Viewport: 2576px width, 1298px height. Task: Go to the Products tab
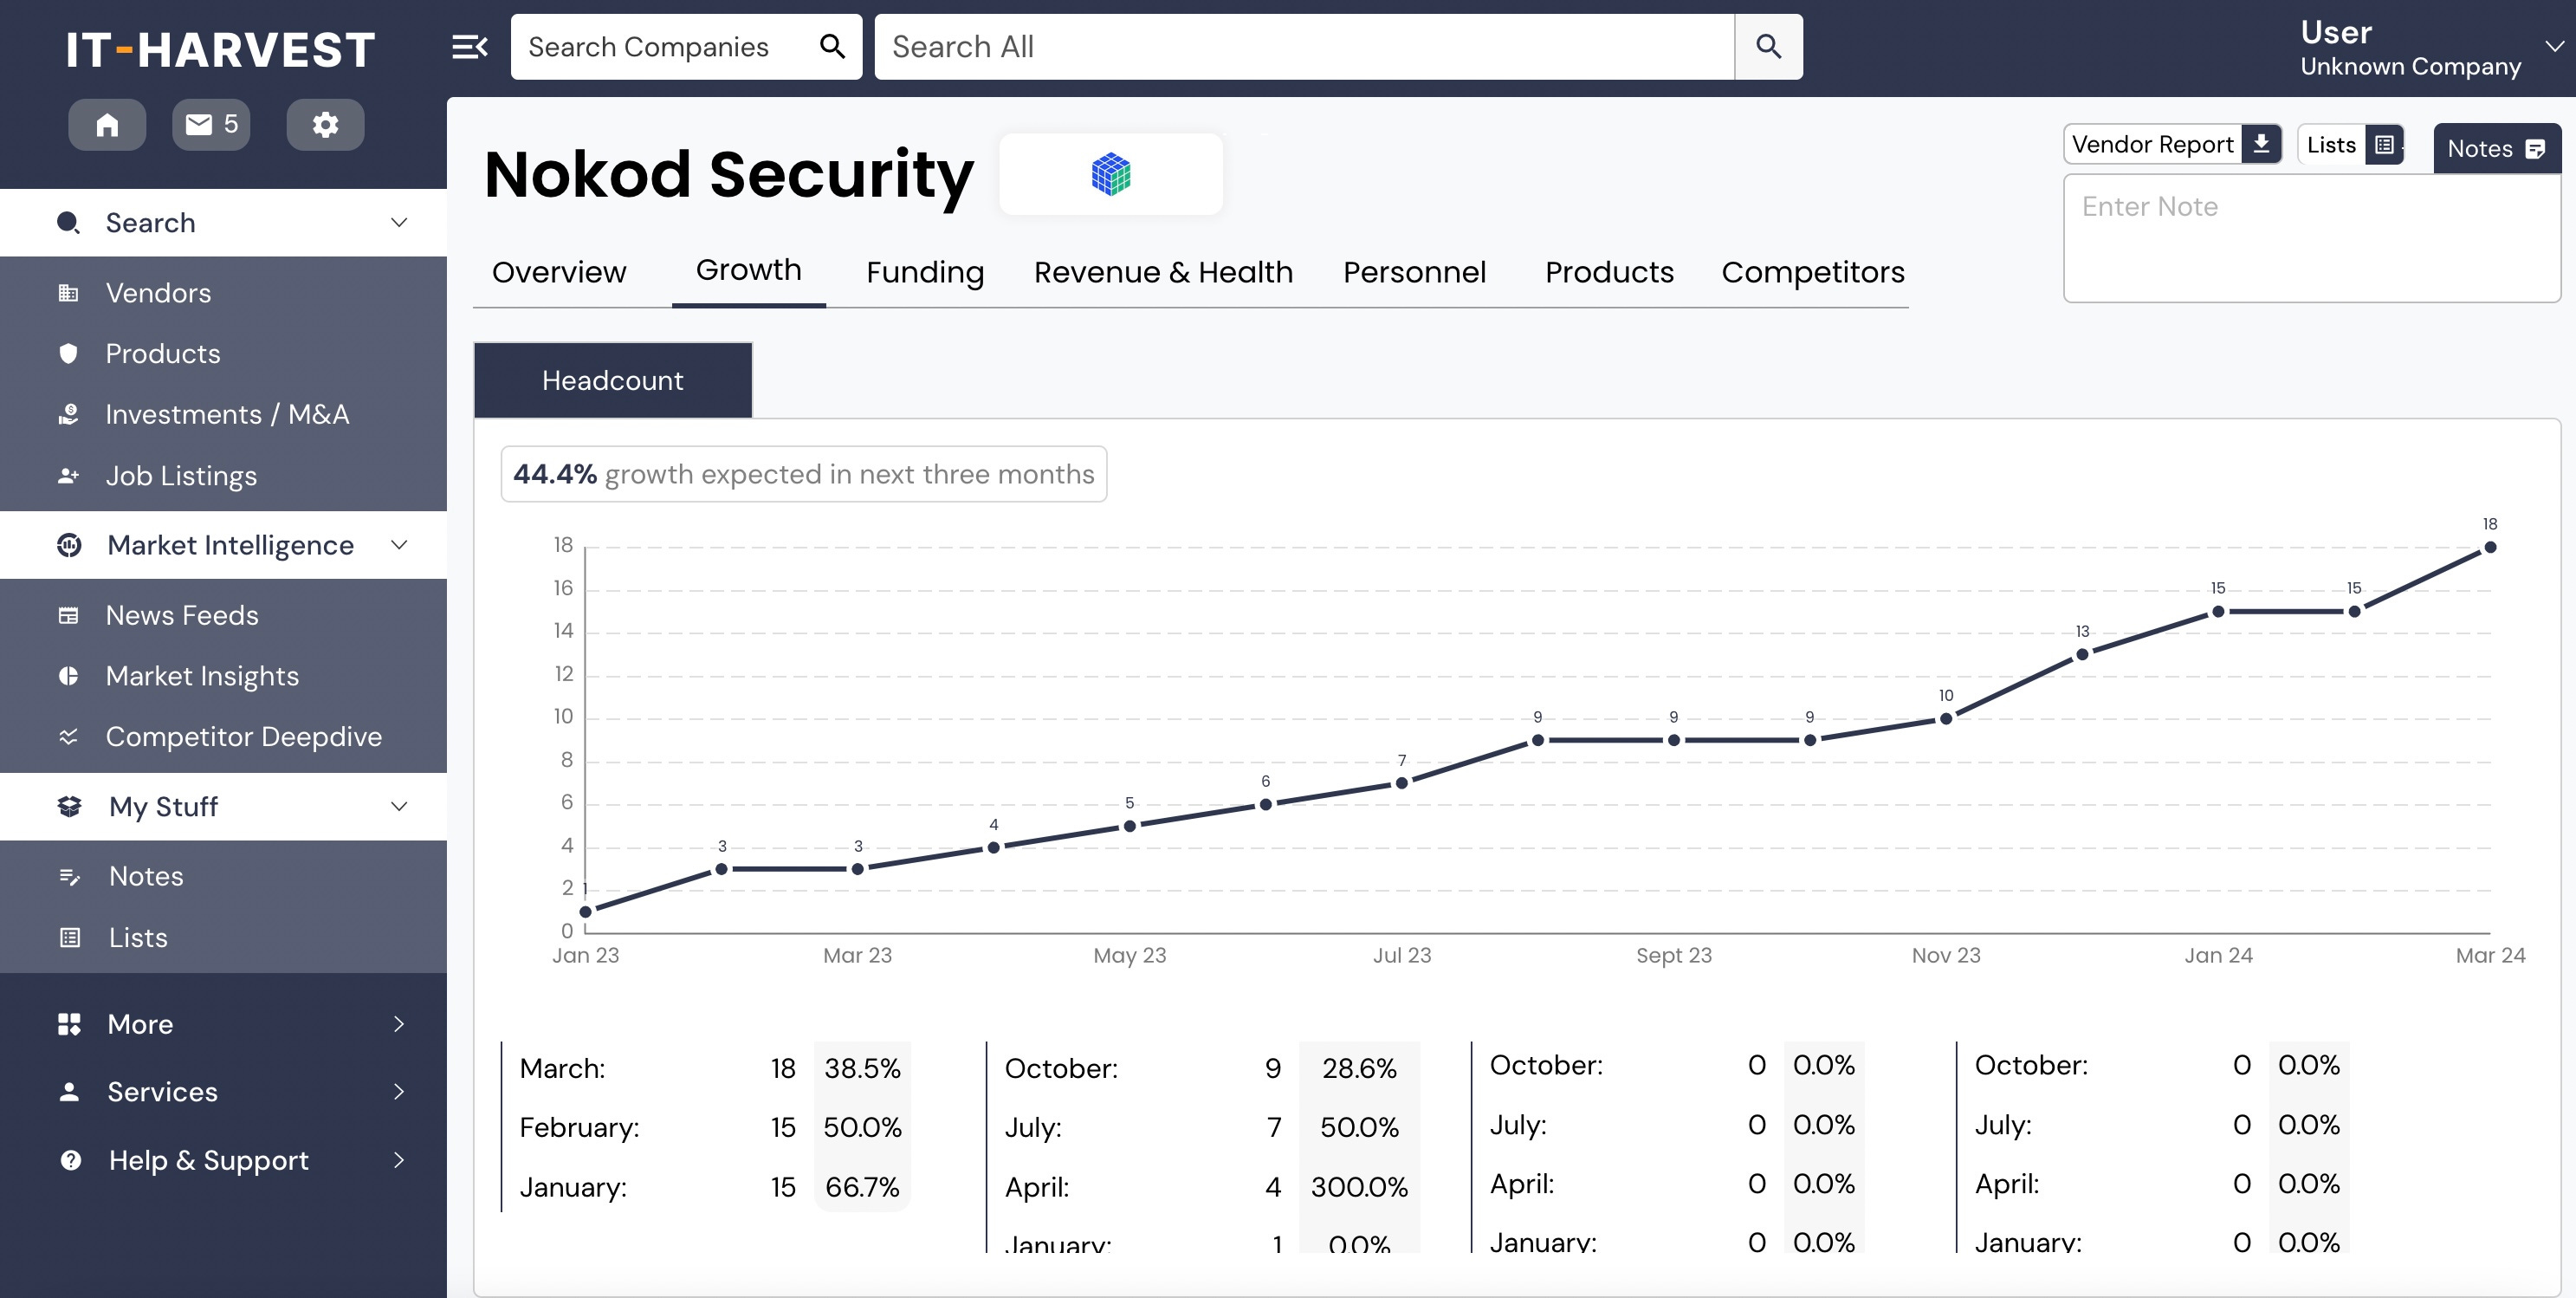pyautogui.click(x=1609, y=272)
